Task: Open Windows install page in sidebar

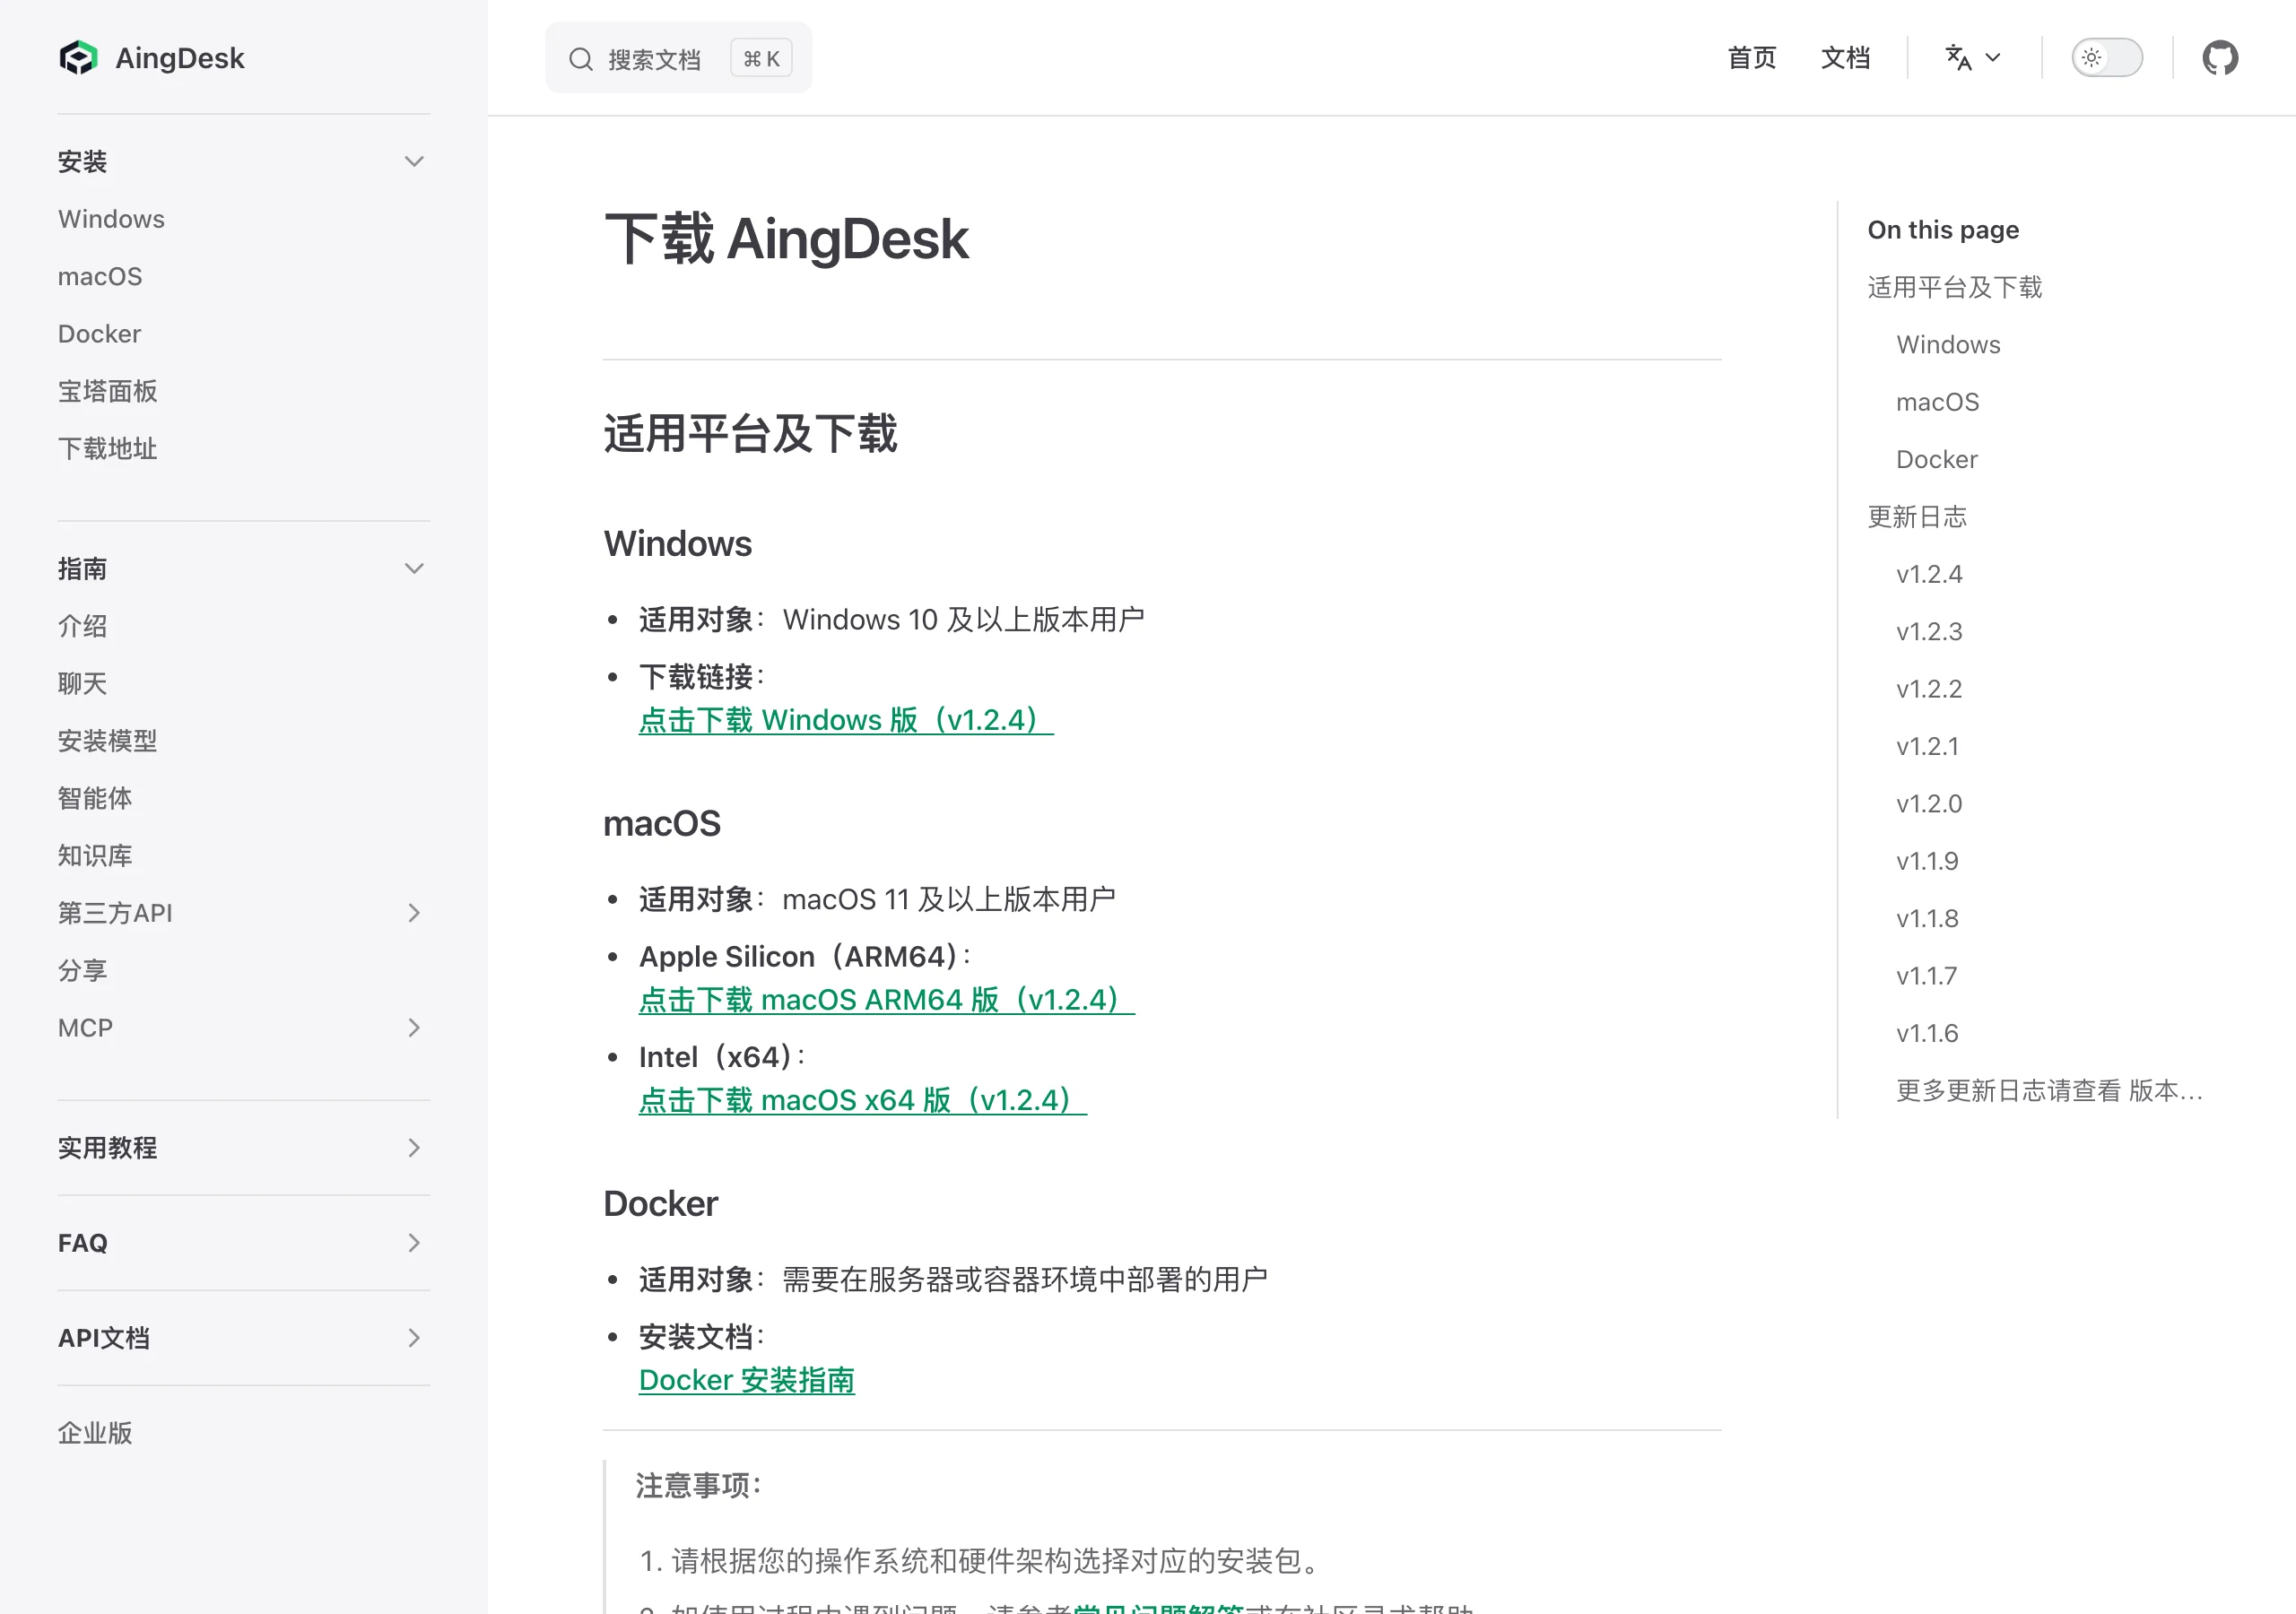Action: tap(111, 219)
